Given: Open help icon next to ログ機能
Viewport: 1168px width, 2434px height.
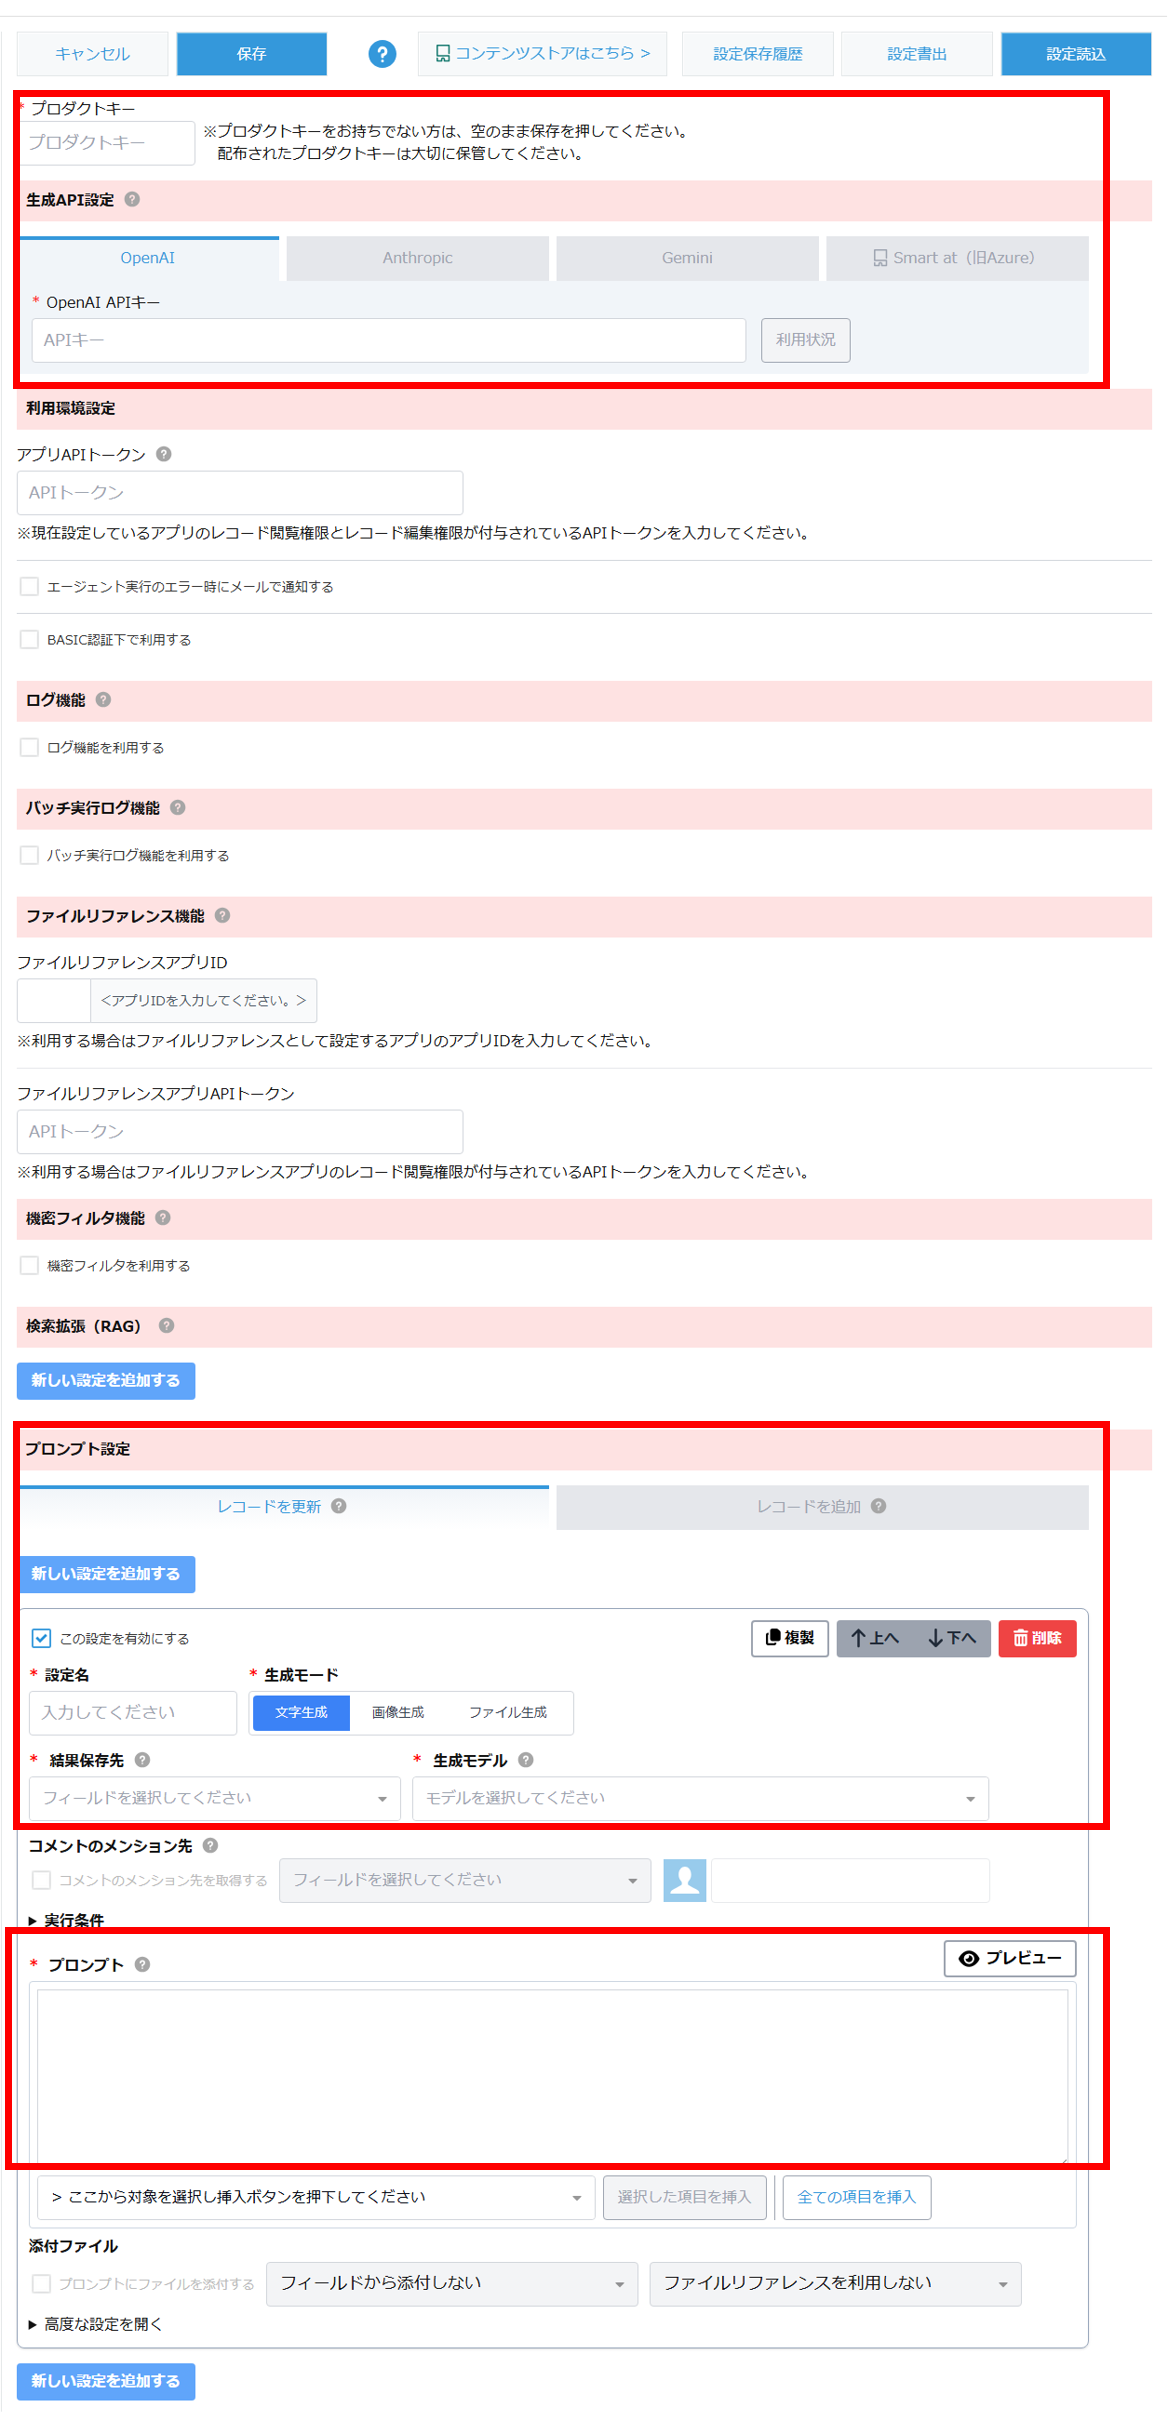Looking at the screenshot, I should [x=103, y=700].
